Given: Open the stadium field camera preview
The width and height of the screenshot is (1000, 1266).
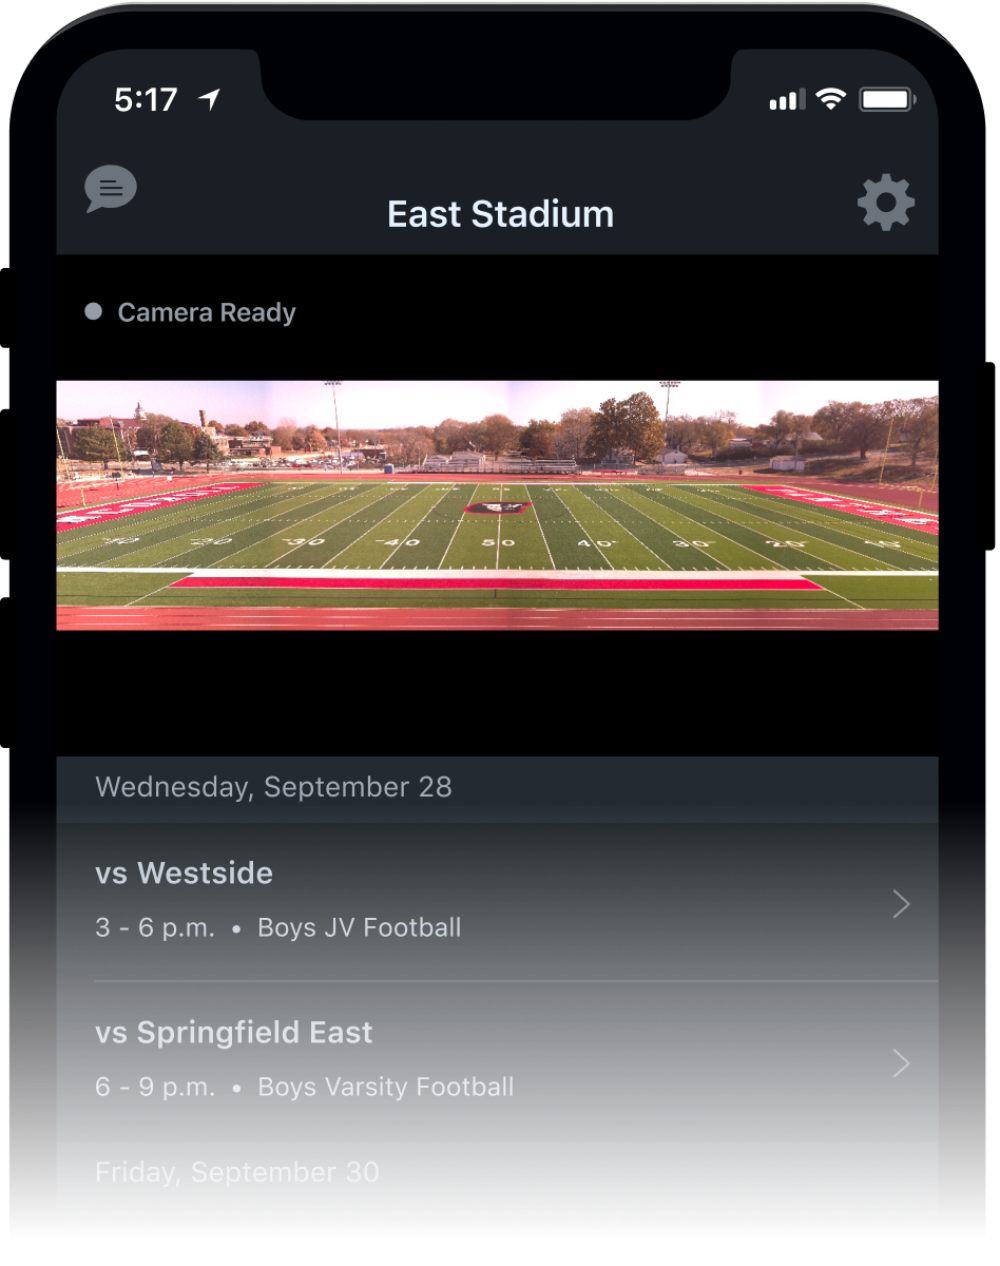Looking at the screenshot, I should (x=500, y=506).
